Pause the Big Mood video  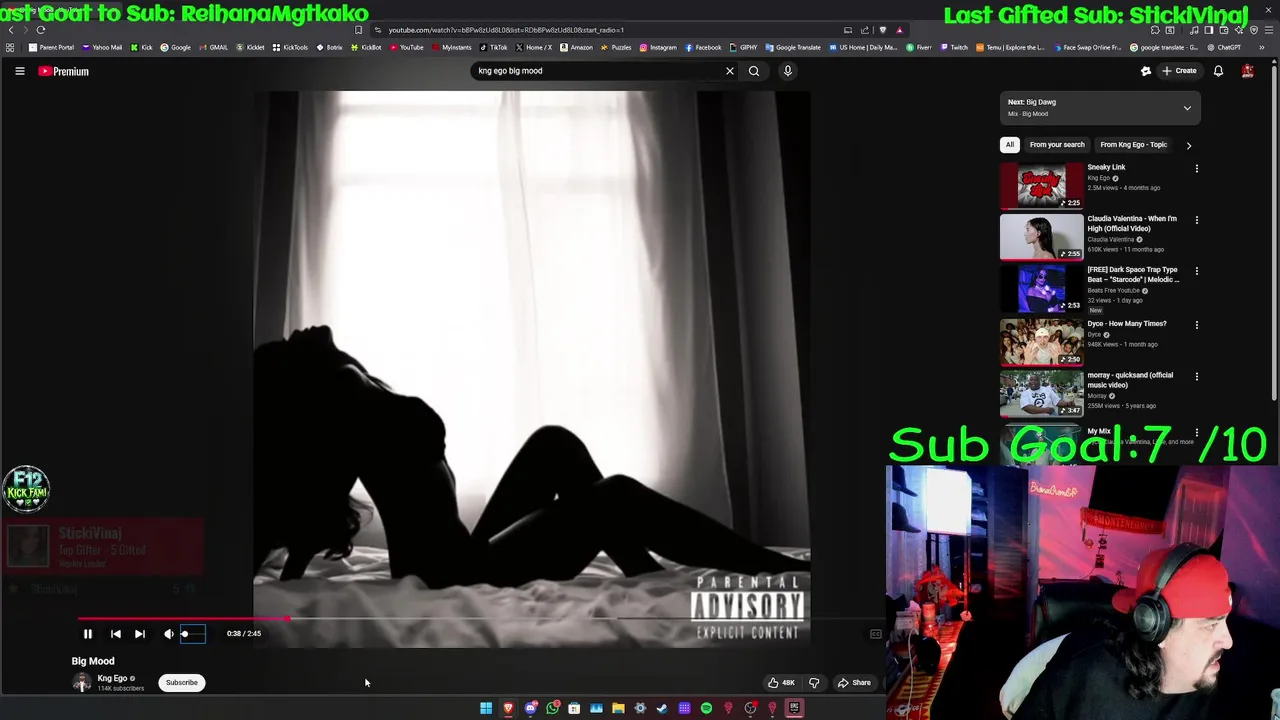tap(87, 633)
